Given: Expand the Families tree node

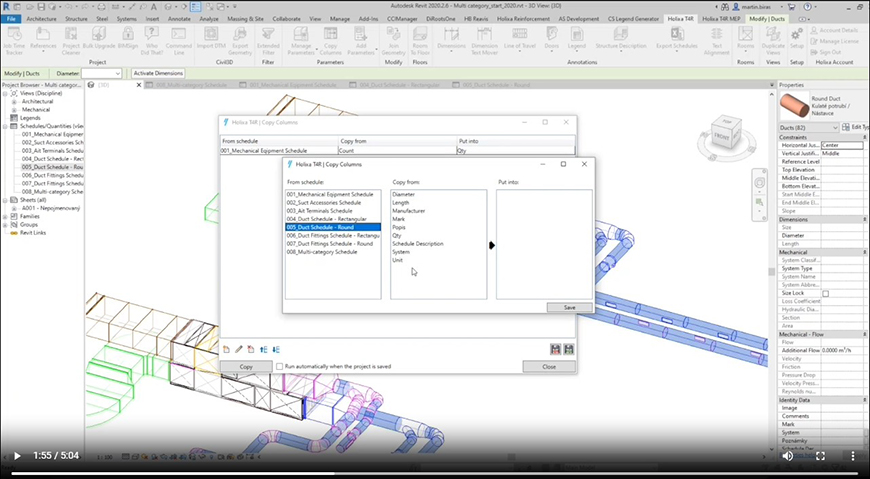Looking at the screenshot, I should (6, 216).
